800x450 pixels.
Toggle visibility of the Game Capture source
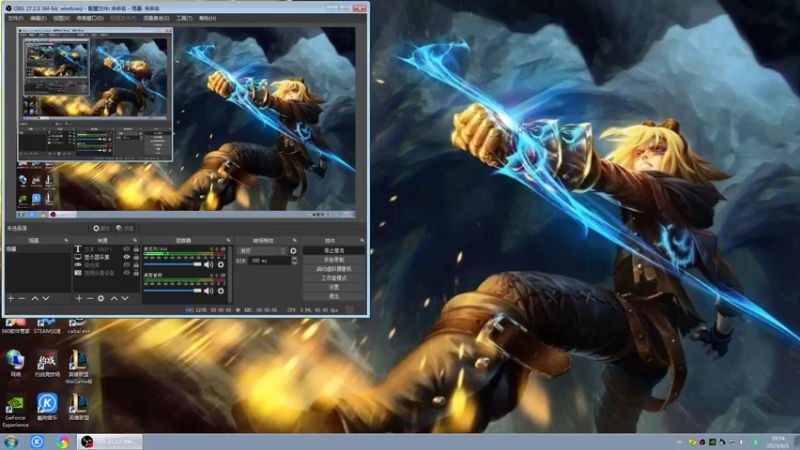127,265
